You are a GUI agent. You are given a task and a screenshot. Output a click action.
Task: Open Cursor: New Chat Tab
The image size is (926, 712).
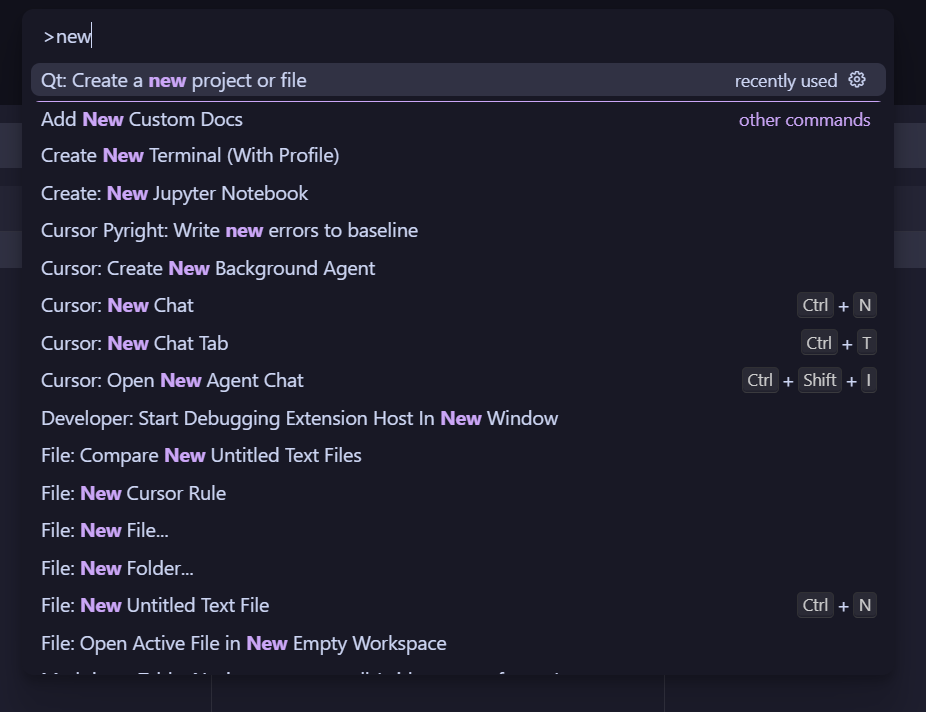click(135, 343)
